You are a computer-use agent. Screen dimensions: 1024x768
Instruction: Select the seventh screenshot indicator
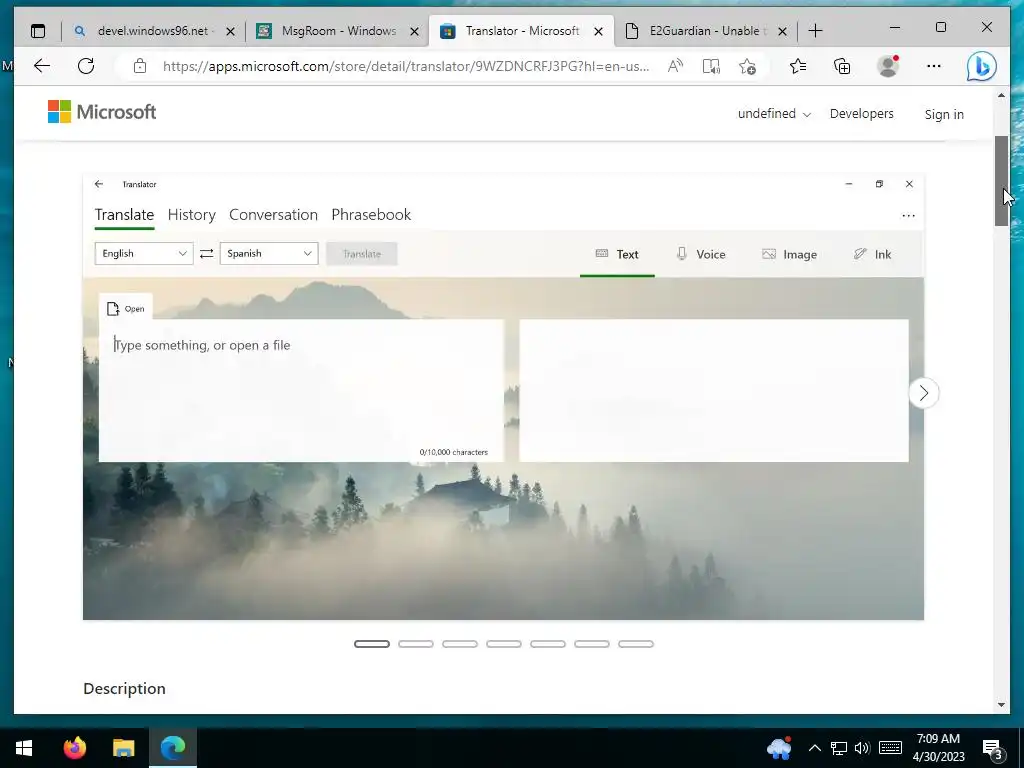(636, 644)
